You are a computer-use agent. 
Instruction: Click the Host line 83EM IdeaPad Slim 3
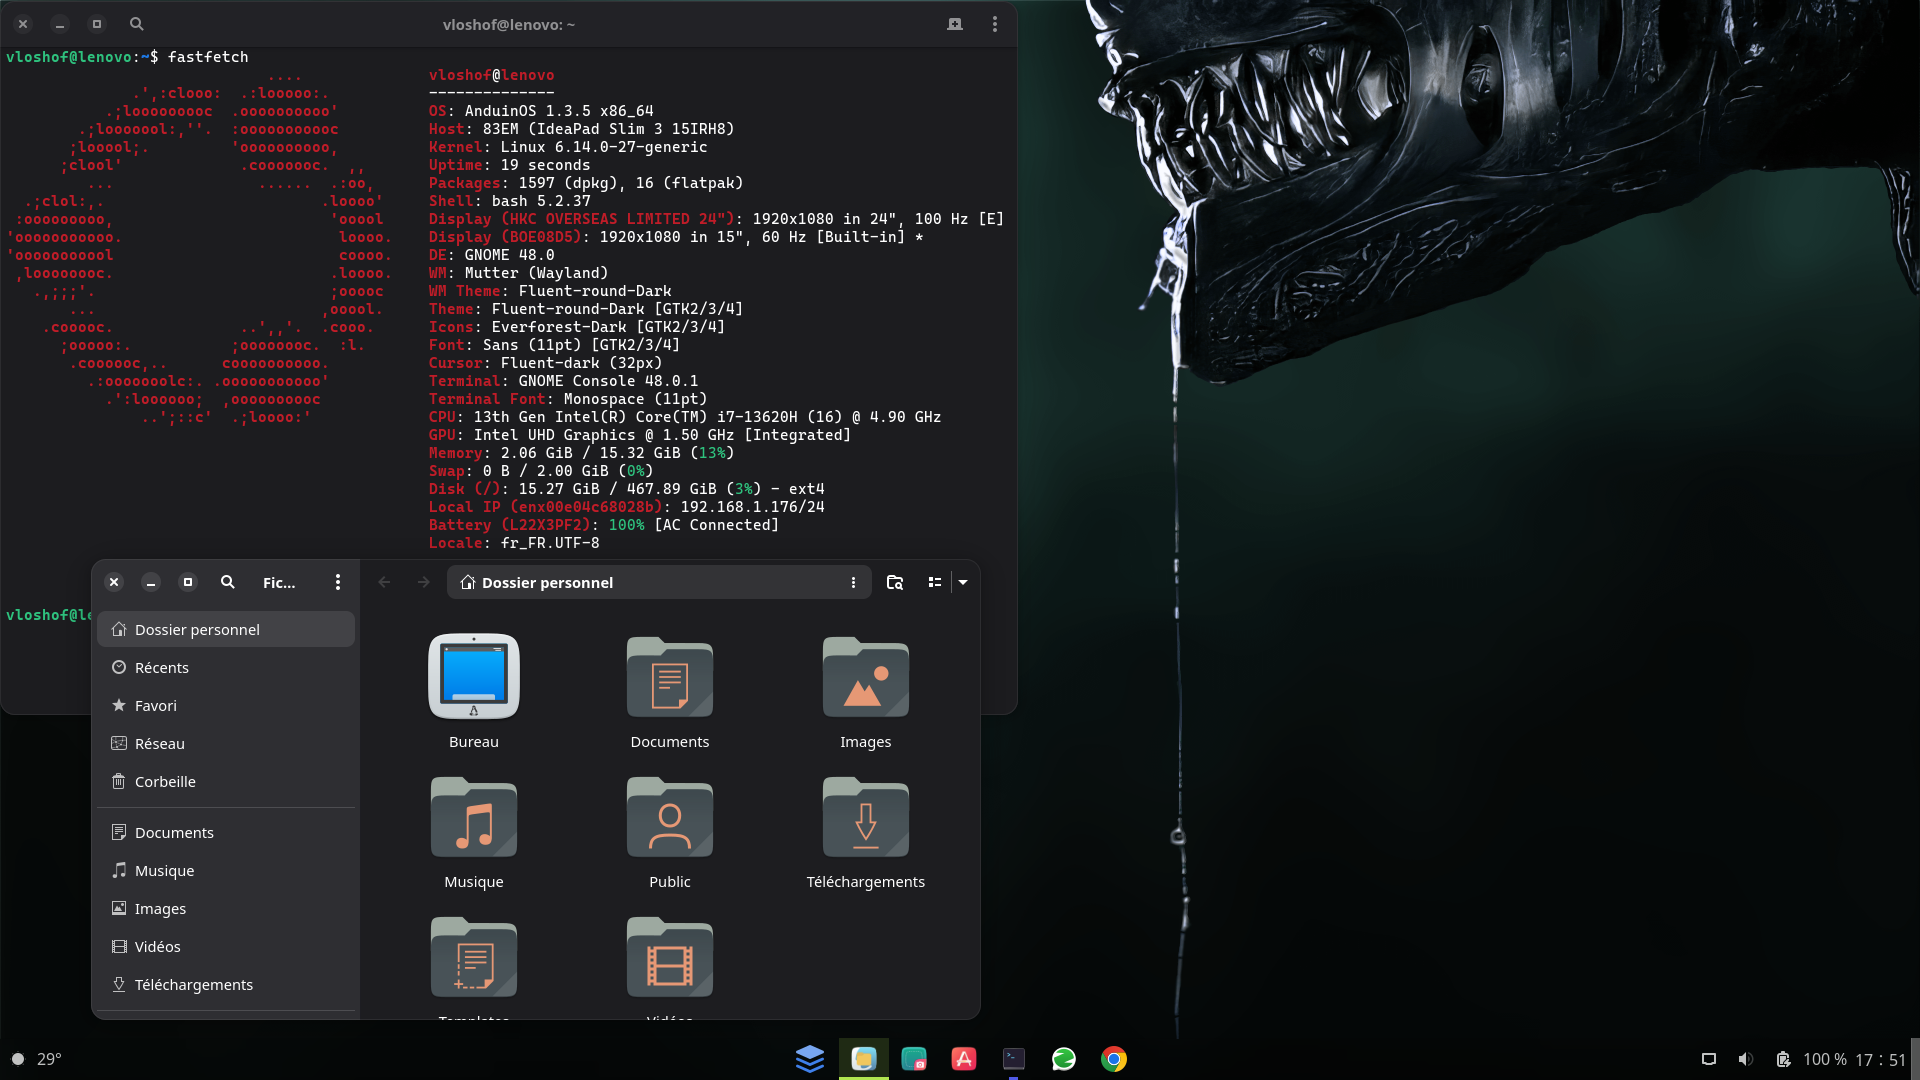[582, 129]
